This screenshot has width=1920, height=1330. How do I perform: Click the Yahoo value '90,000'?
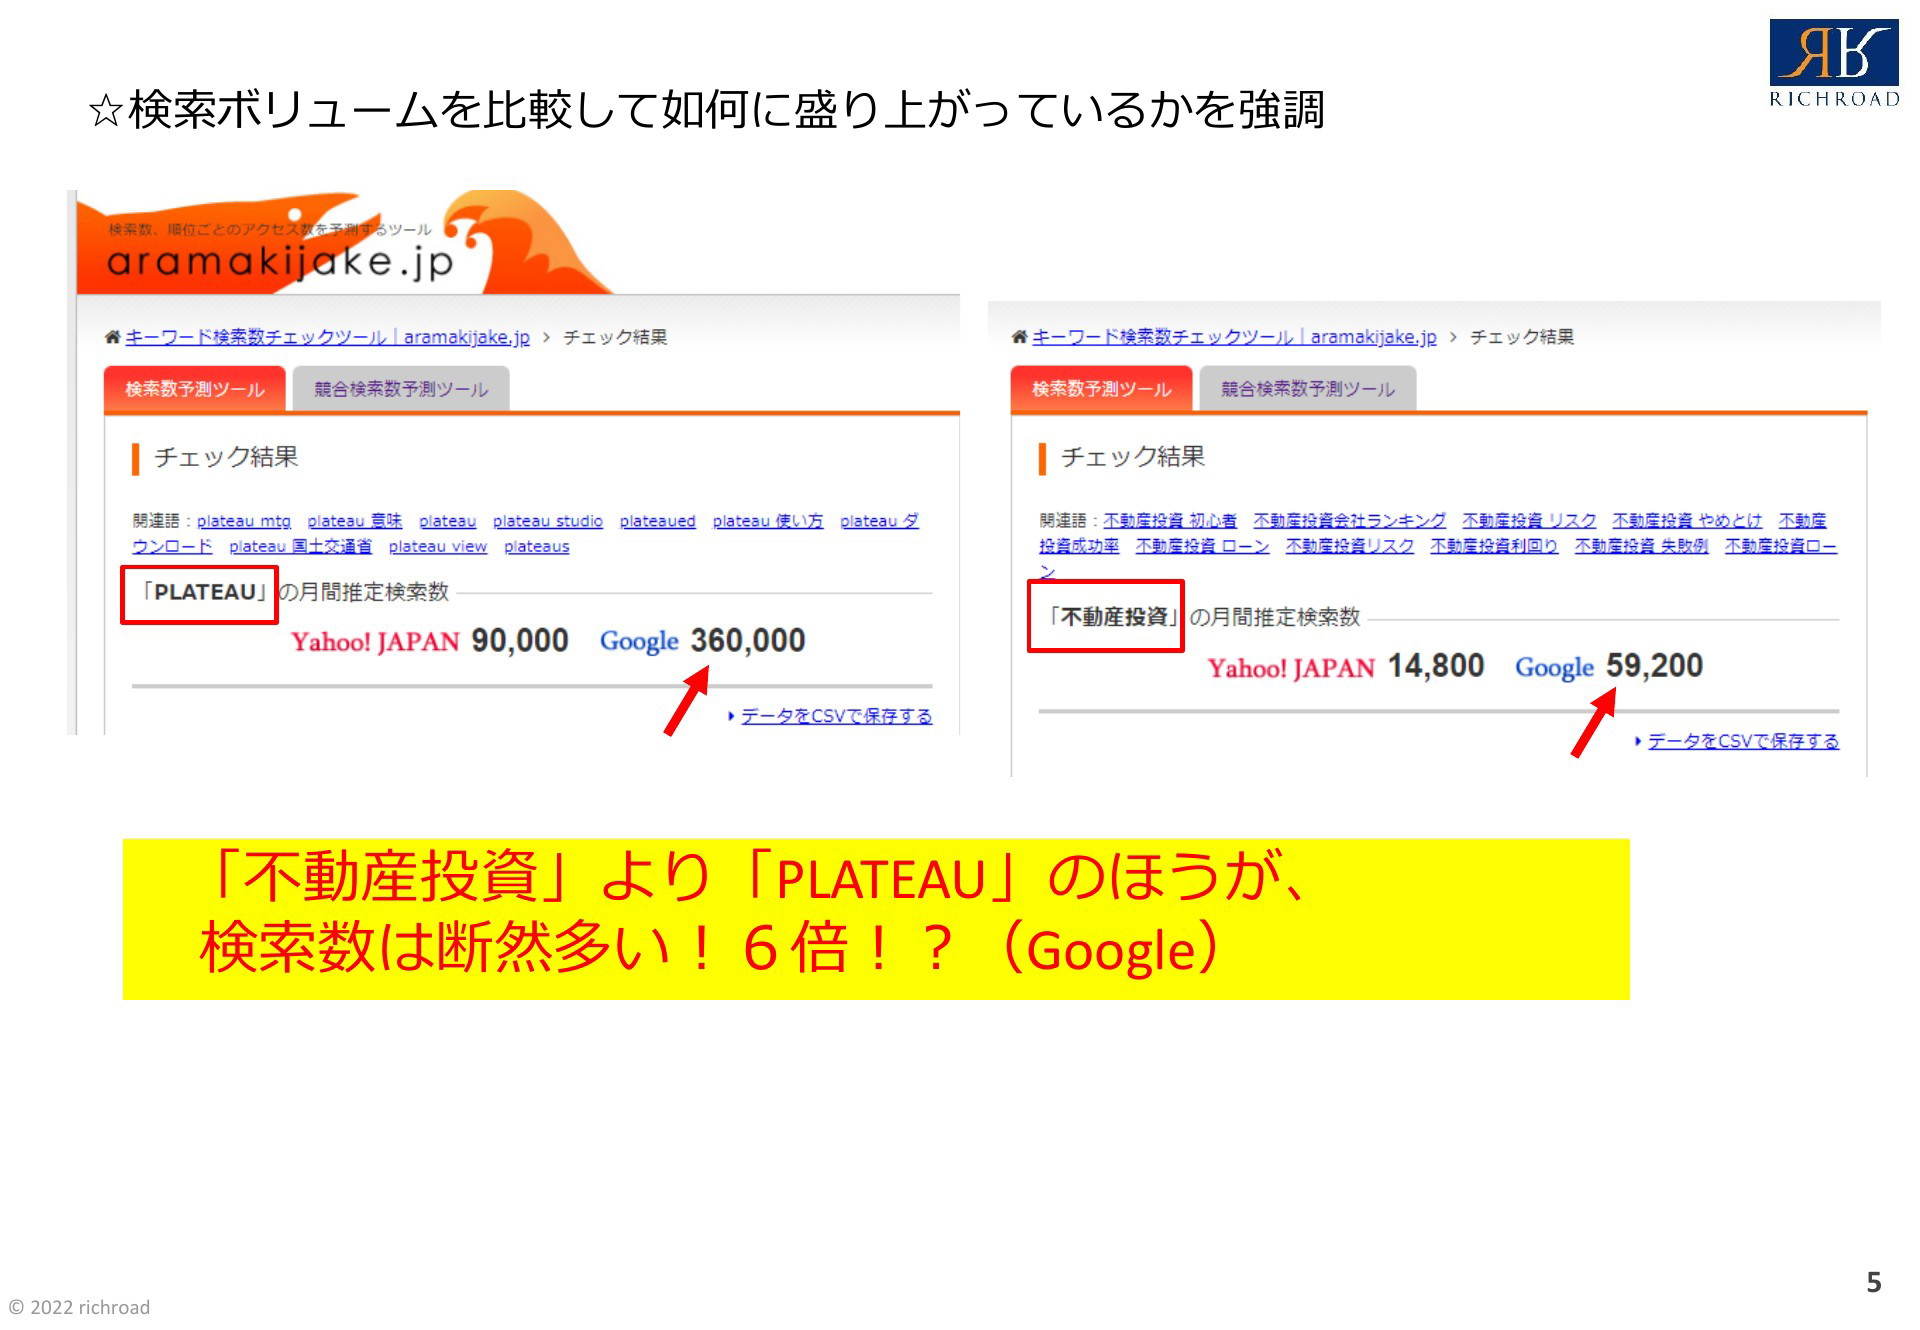(x=520, y=640)
